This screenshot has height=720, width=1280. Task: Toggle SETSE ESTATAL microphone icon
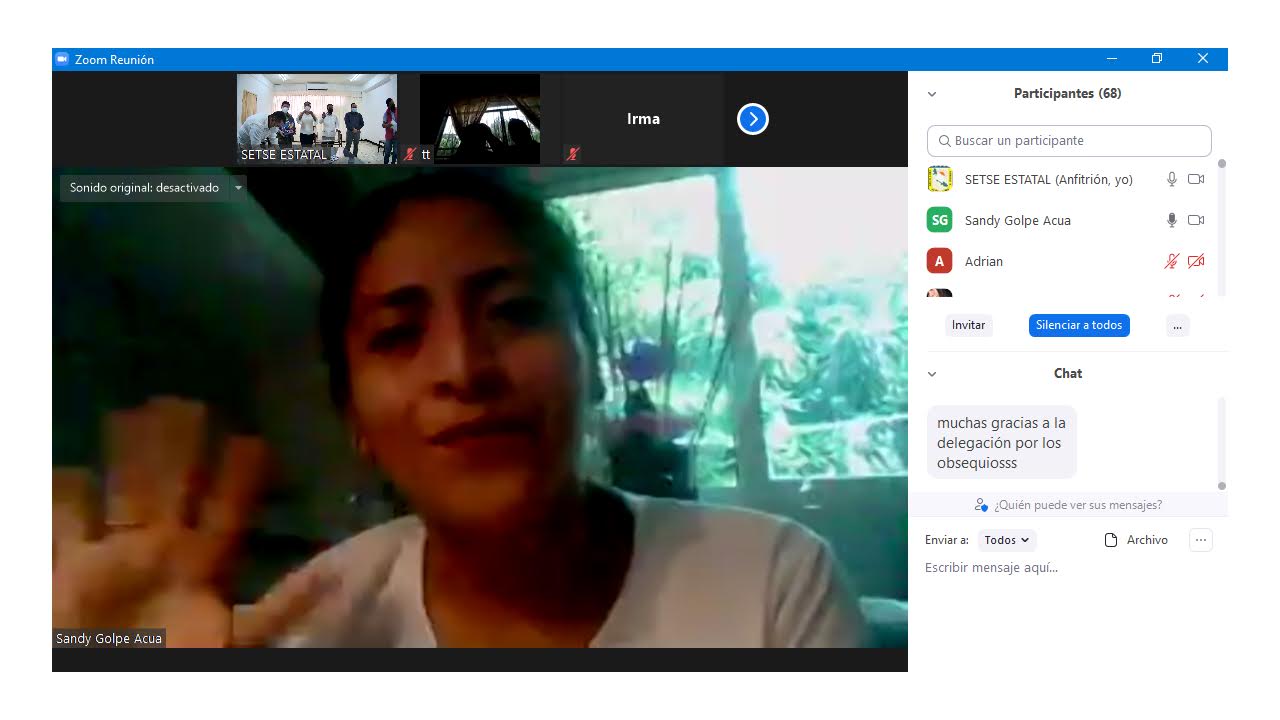tap(1172, 179)
